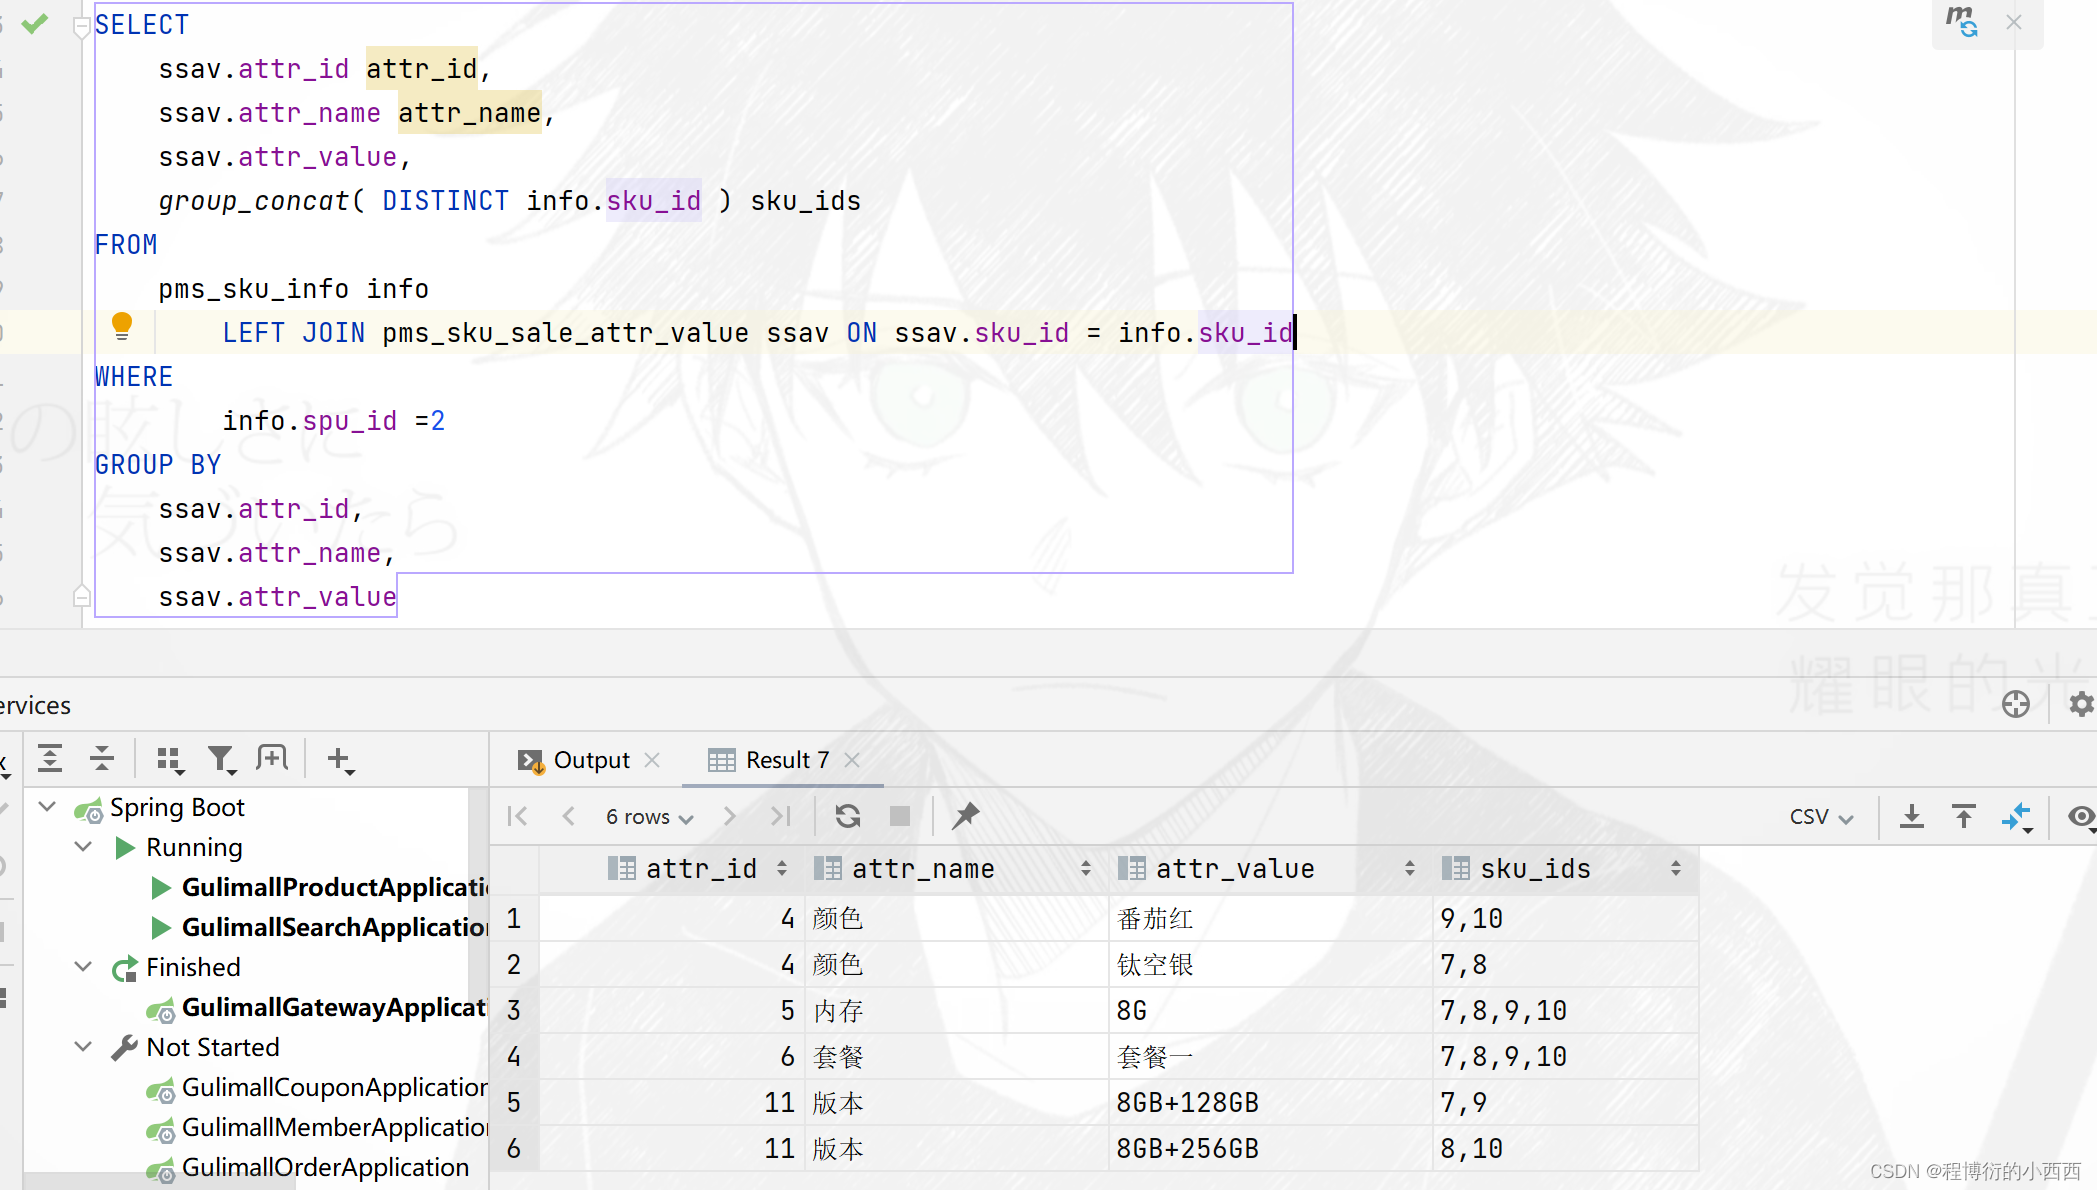The height and width of the screenshot is (1190, 2097).
Task: Open the Services panel settings gear
Action: coord(2081,704)
